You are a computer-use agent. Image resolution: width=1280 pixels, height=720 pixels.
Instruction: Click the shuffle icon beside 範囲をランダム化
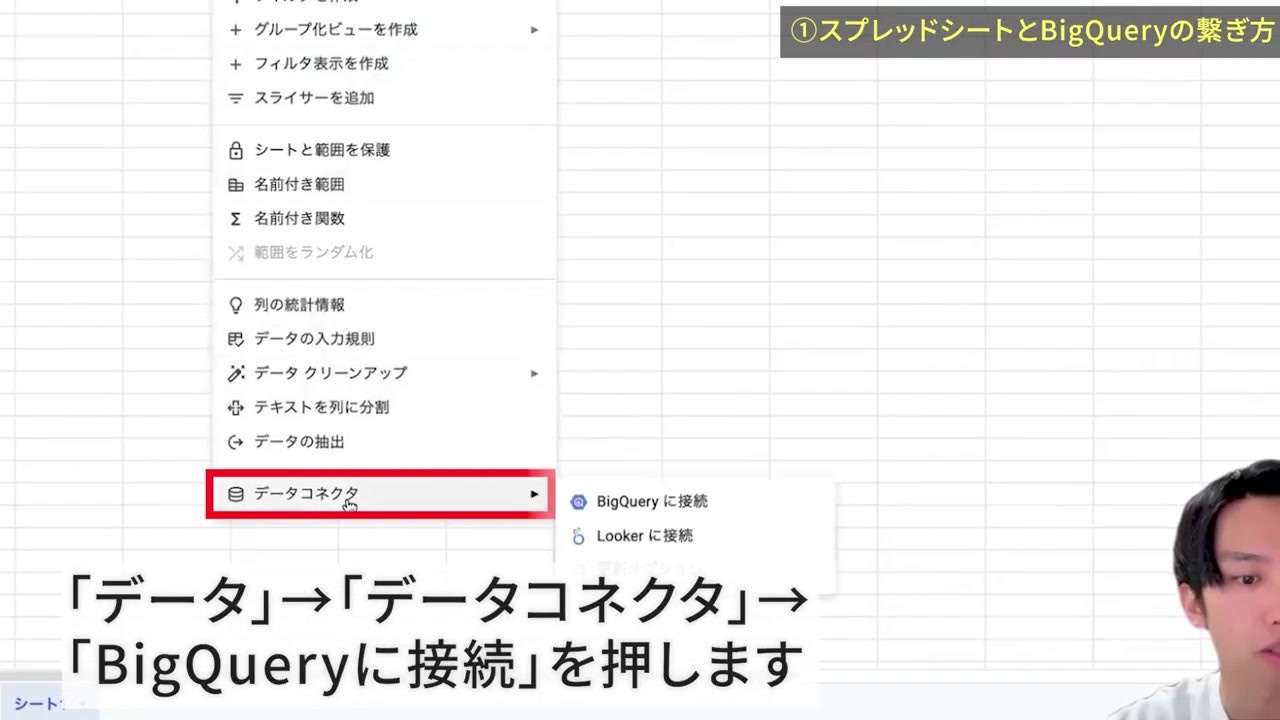(236, 253)
